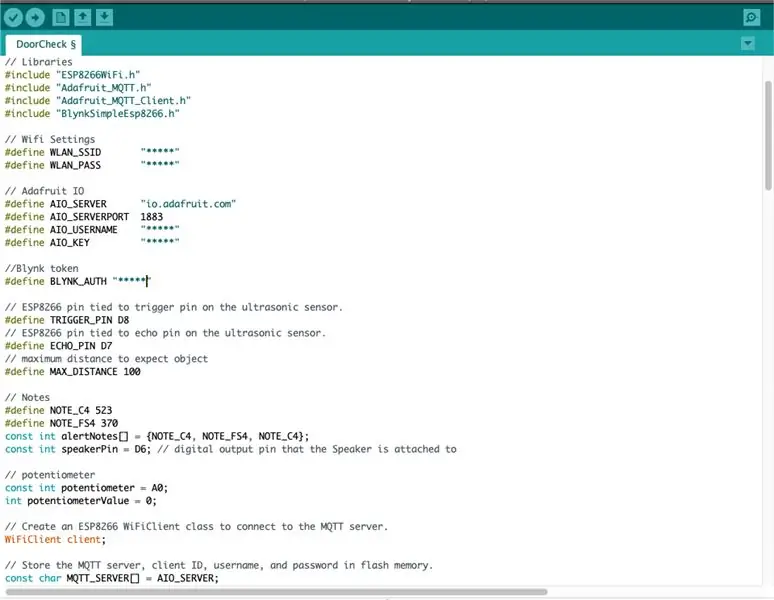Select the DoorCheck sketch tab
The width and height of the screenshot is (774, 600).
[x=44, y=44]
